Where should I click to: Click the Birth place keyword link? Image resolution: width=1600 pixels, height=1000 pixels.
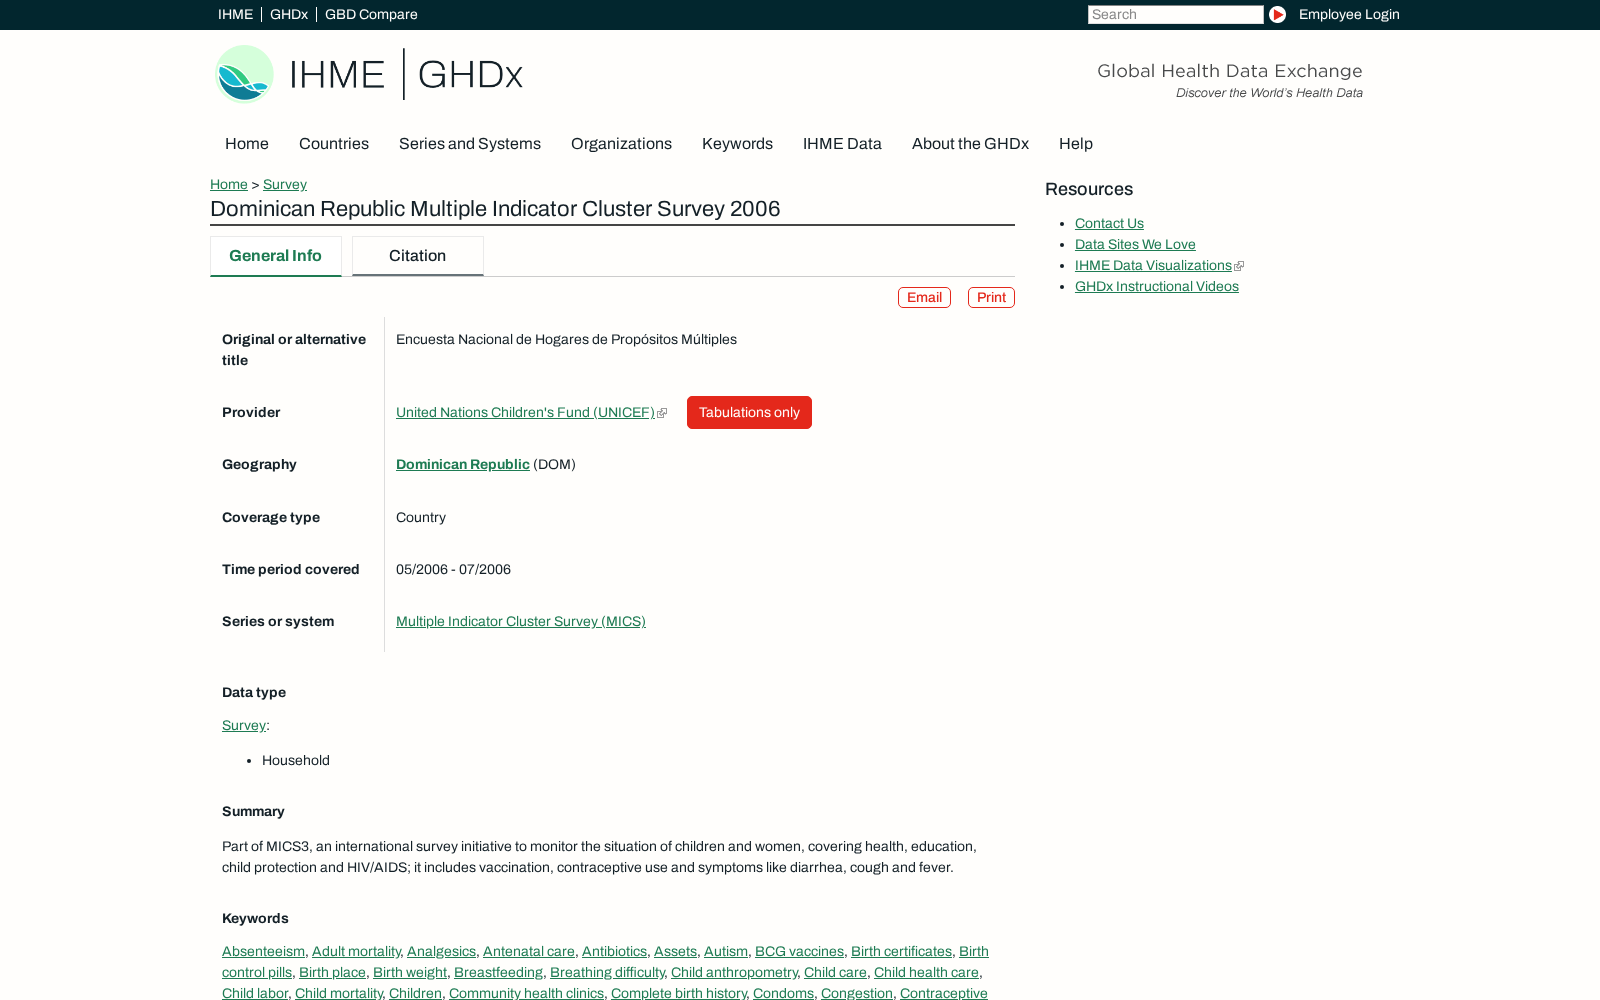[332, 972]
